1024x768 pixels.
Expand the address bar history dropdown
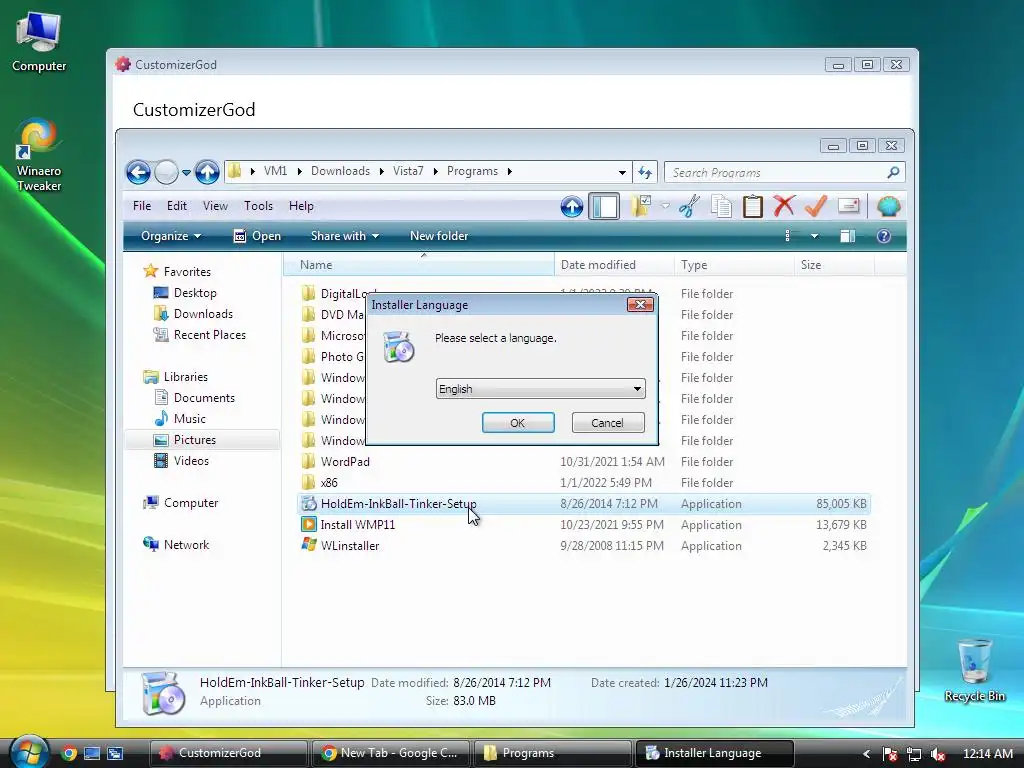click(x=622, y=172)
